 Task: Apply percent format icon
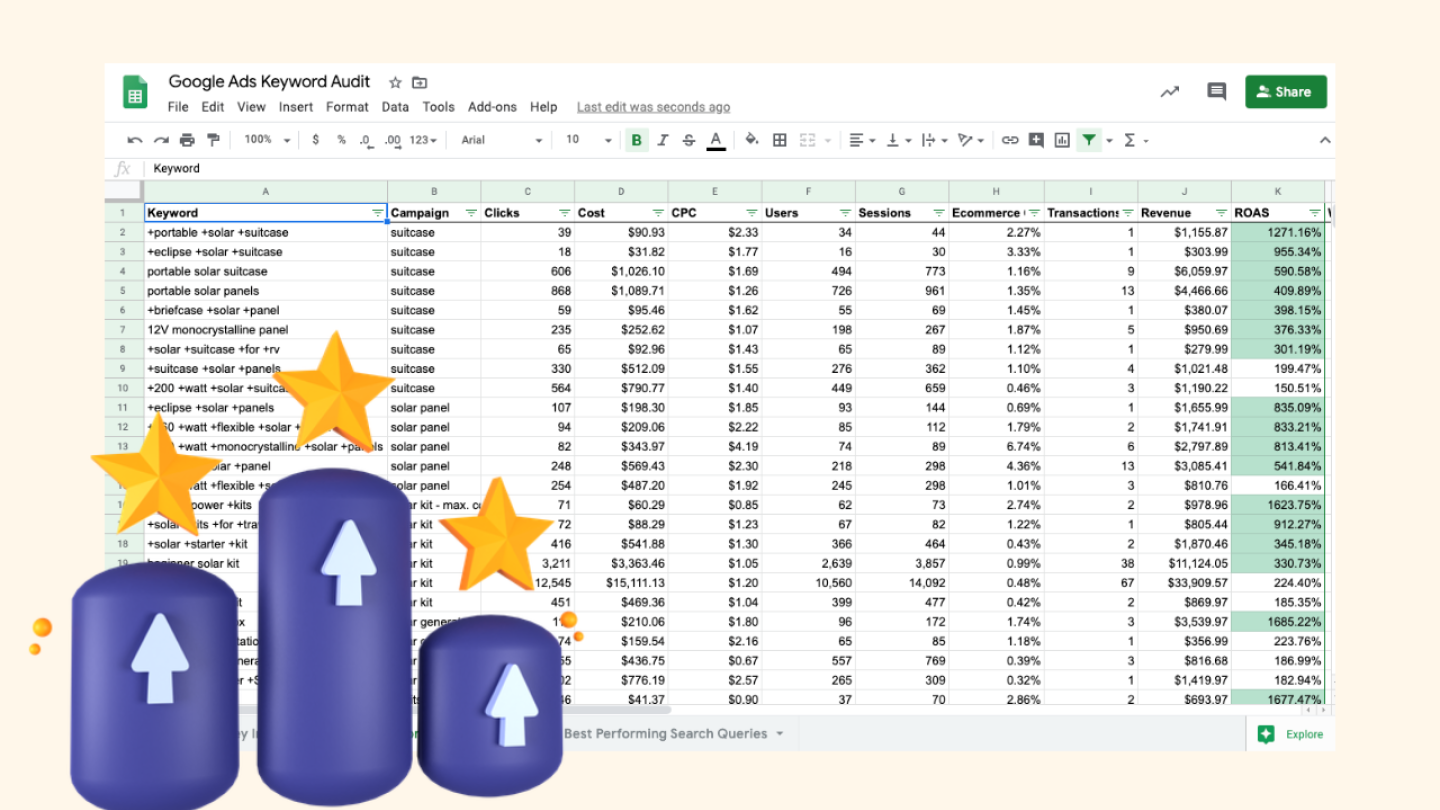(x=341, y=140)
